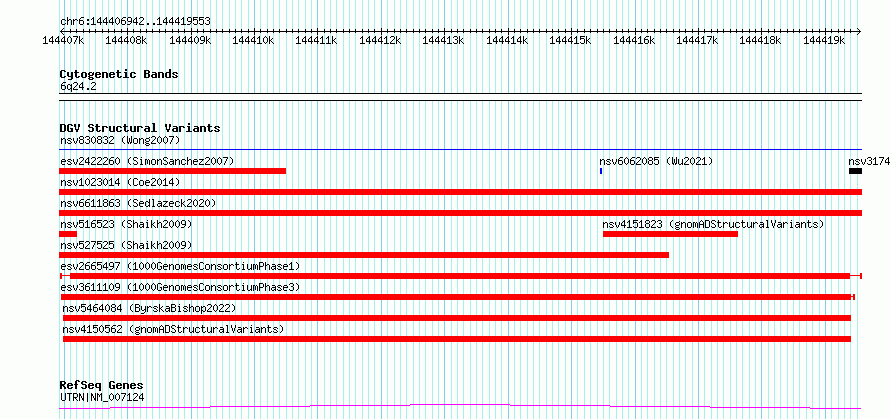The image size is (890, 419).
Task: Click the 144408k ruler tick label
Action: [x=127, y=40]
